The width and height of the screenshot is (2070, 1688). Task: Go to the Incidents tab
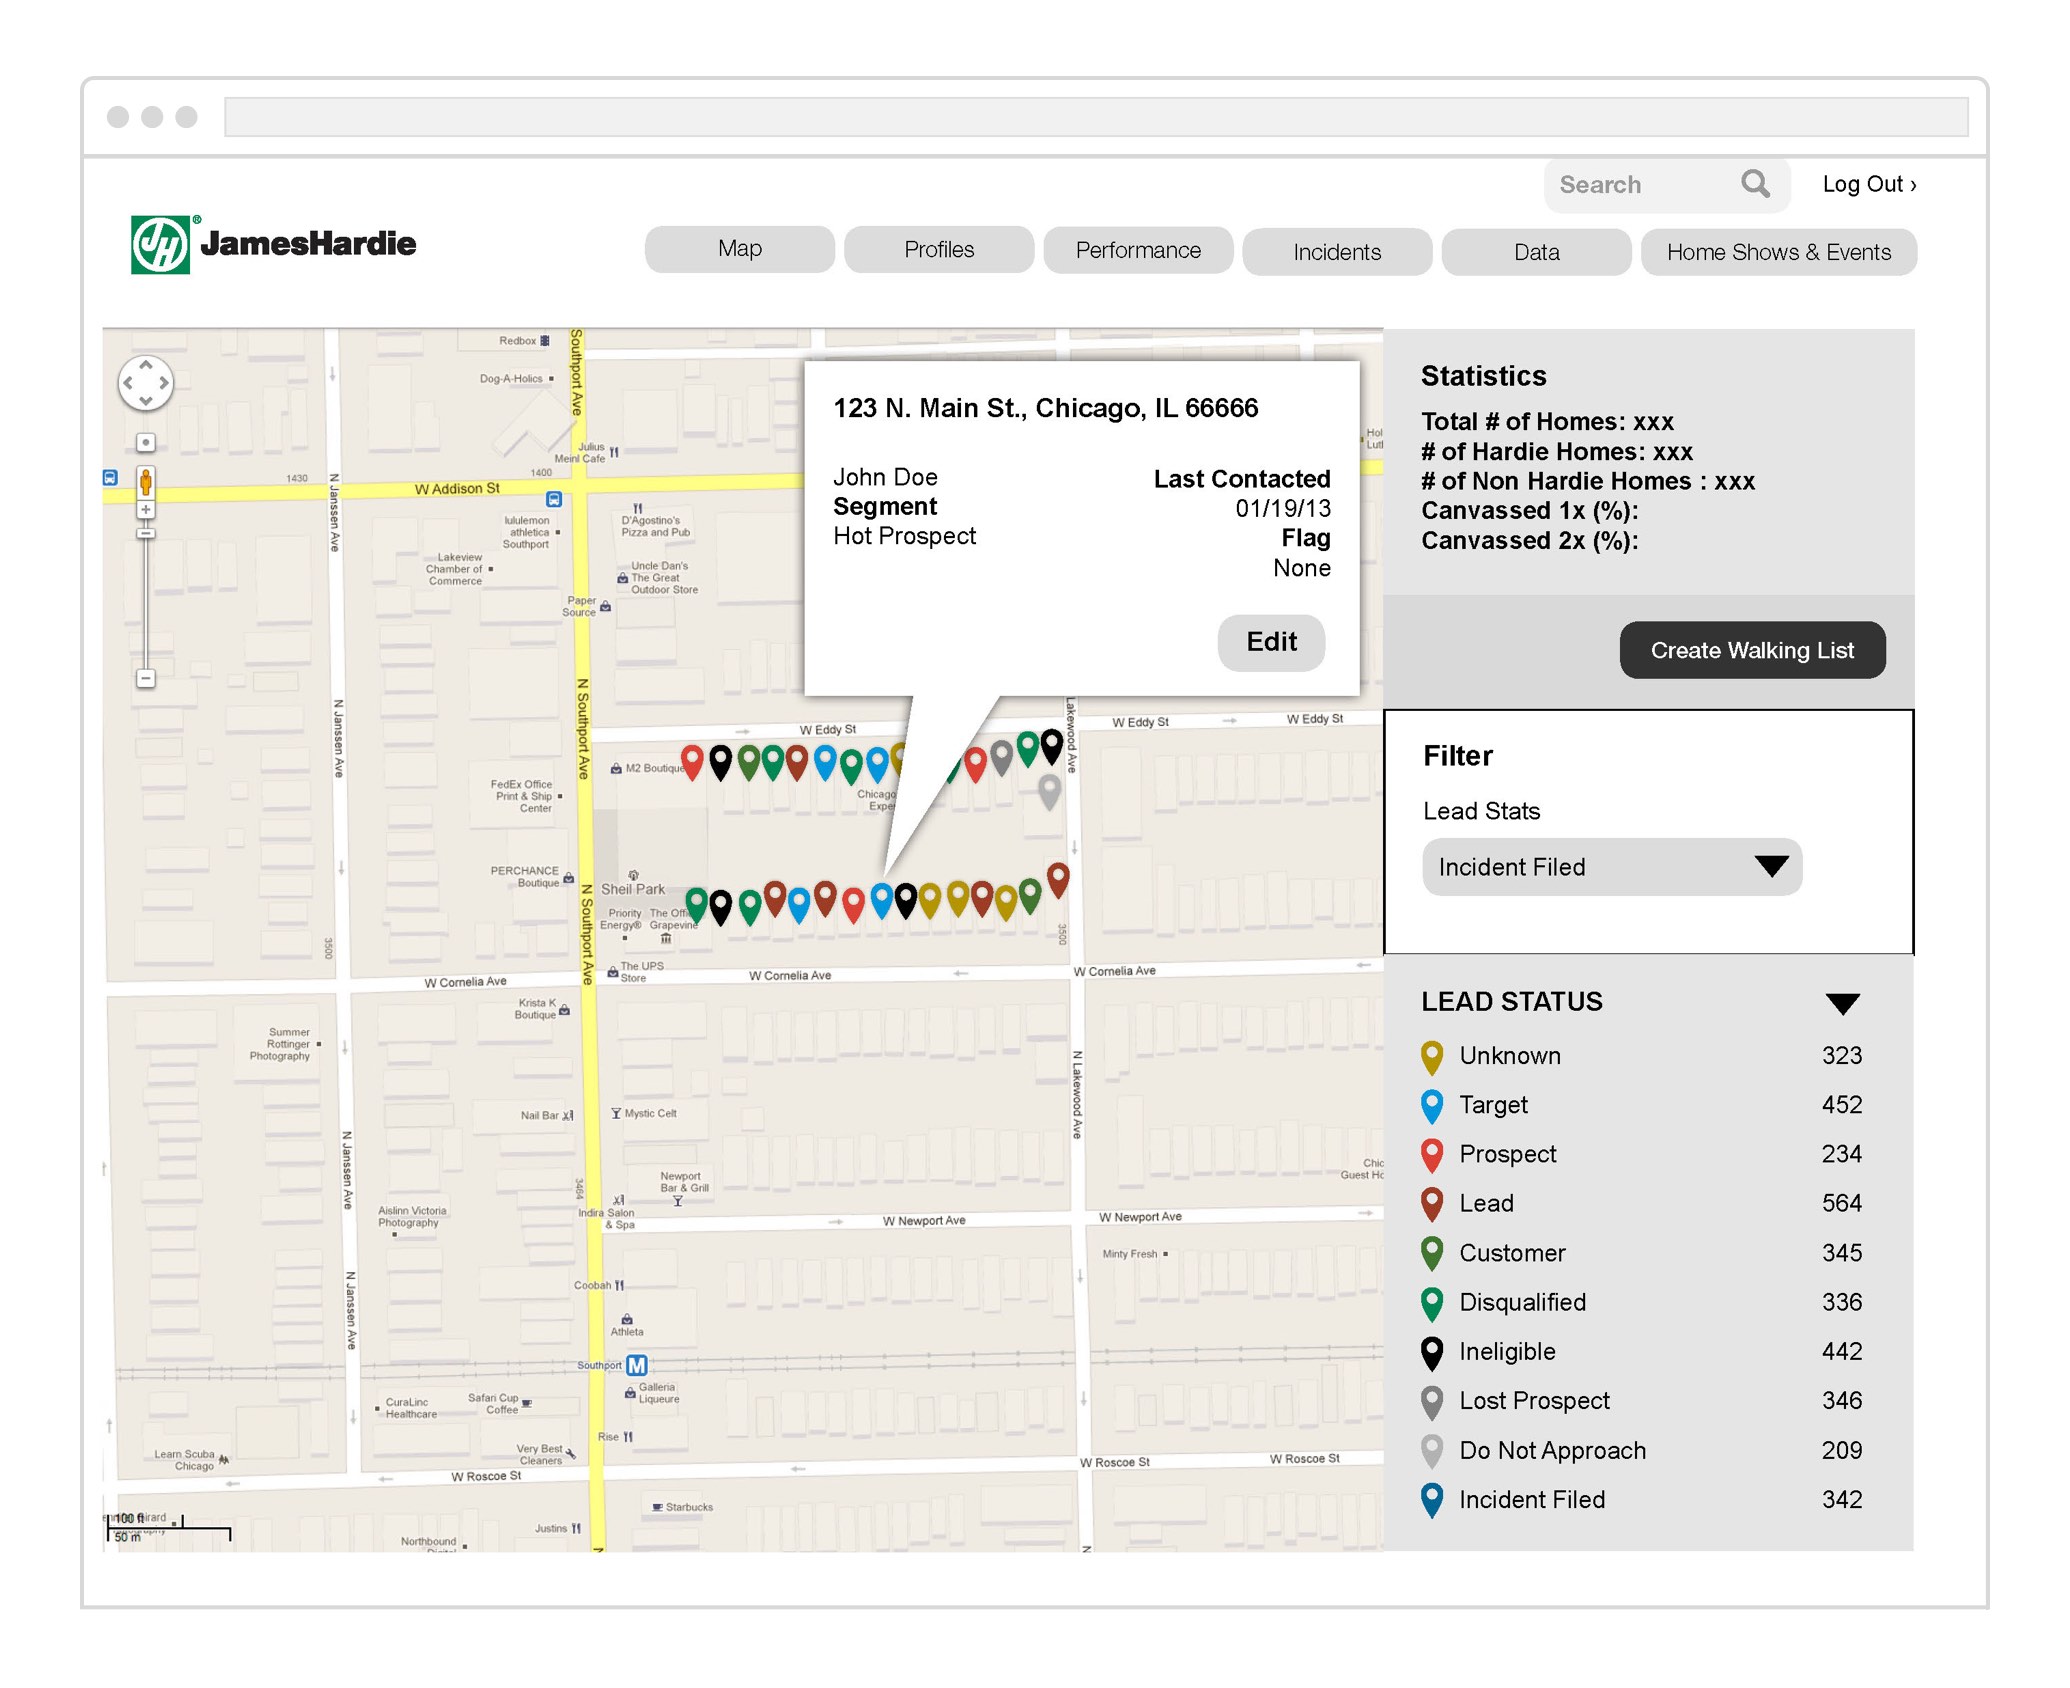click(x=1337, y=252)
